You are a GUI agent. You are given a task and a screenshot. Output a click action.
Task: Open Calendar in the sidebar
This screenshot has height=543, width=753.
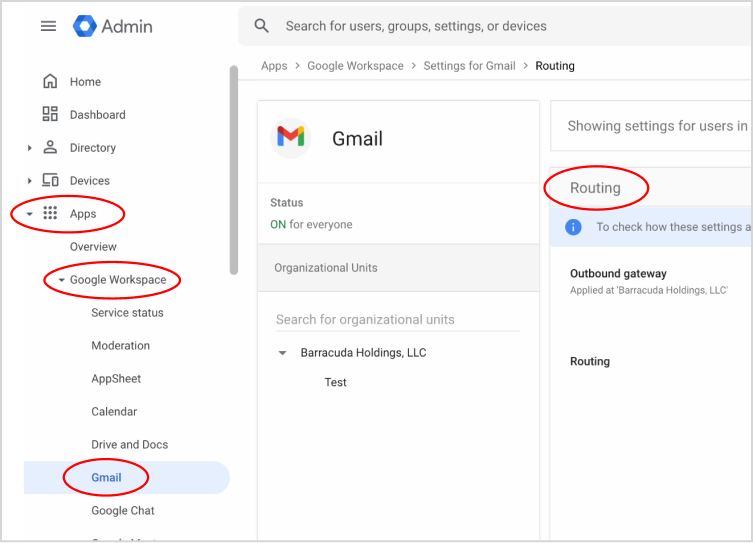click(114, 412)
